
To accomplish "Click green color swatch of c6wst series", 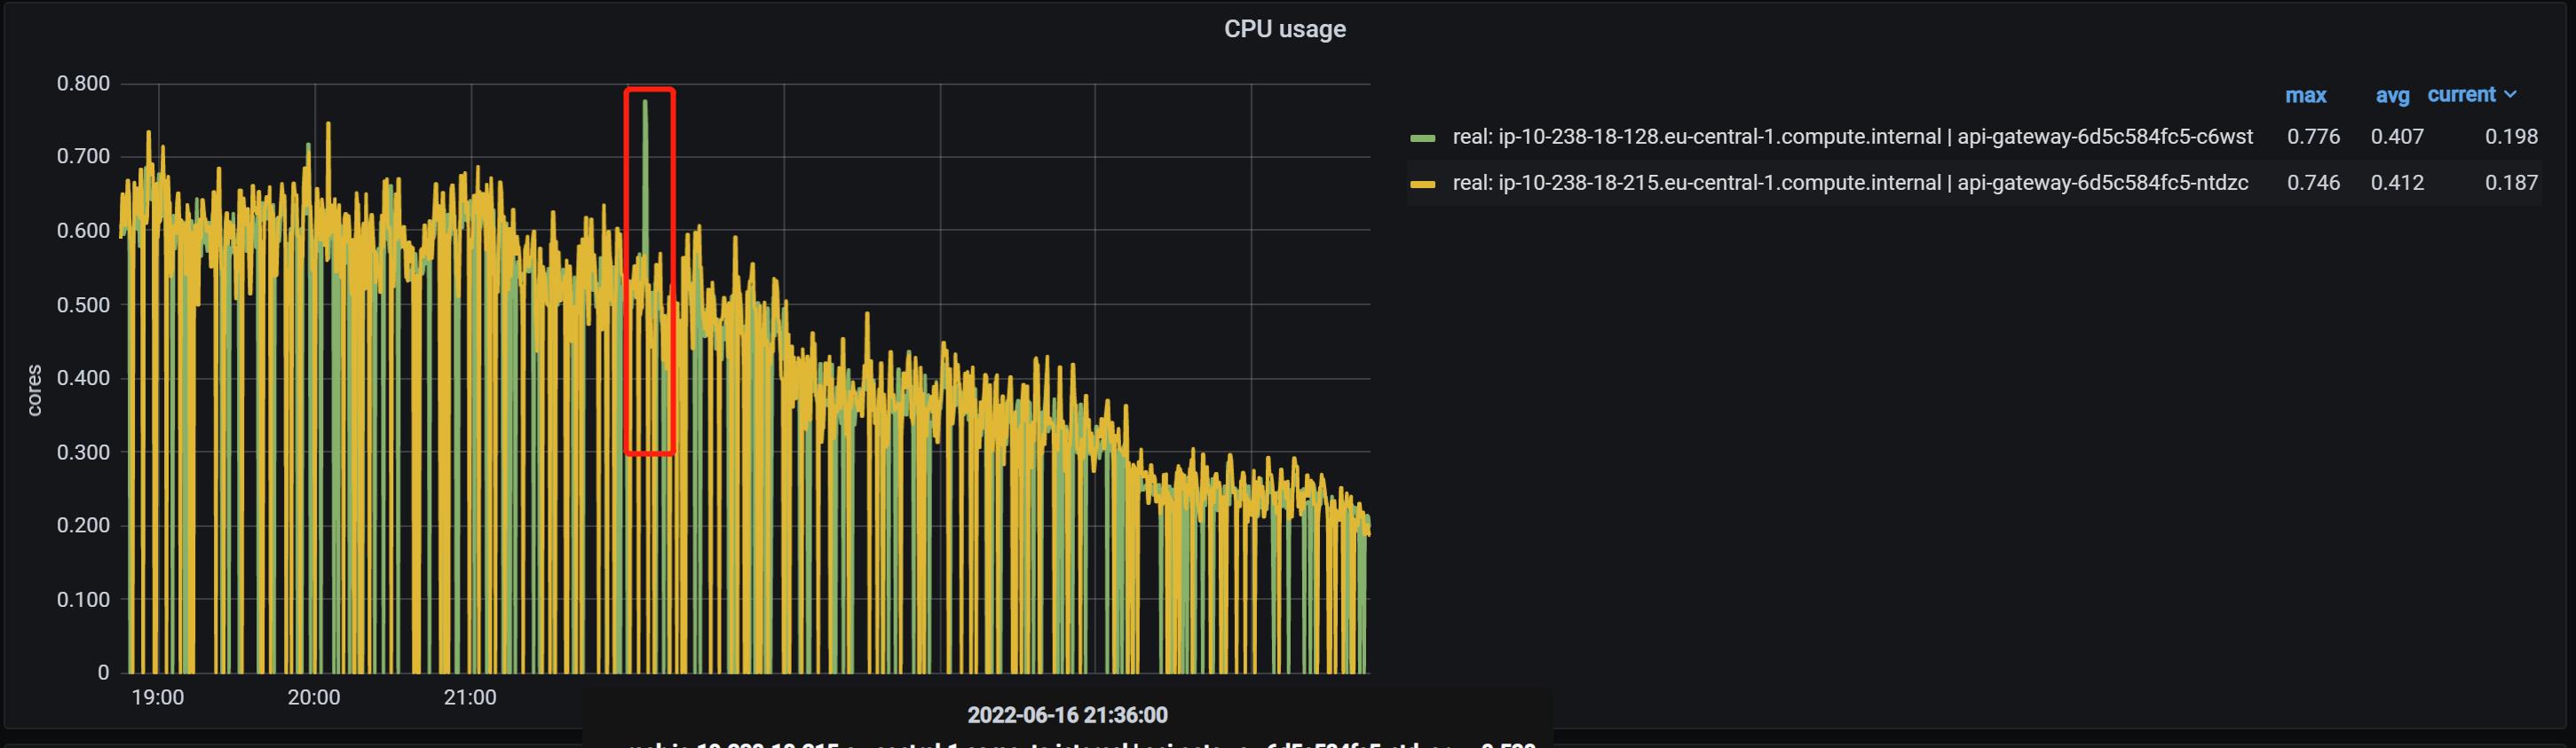I will (x=1422, y=138).
